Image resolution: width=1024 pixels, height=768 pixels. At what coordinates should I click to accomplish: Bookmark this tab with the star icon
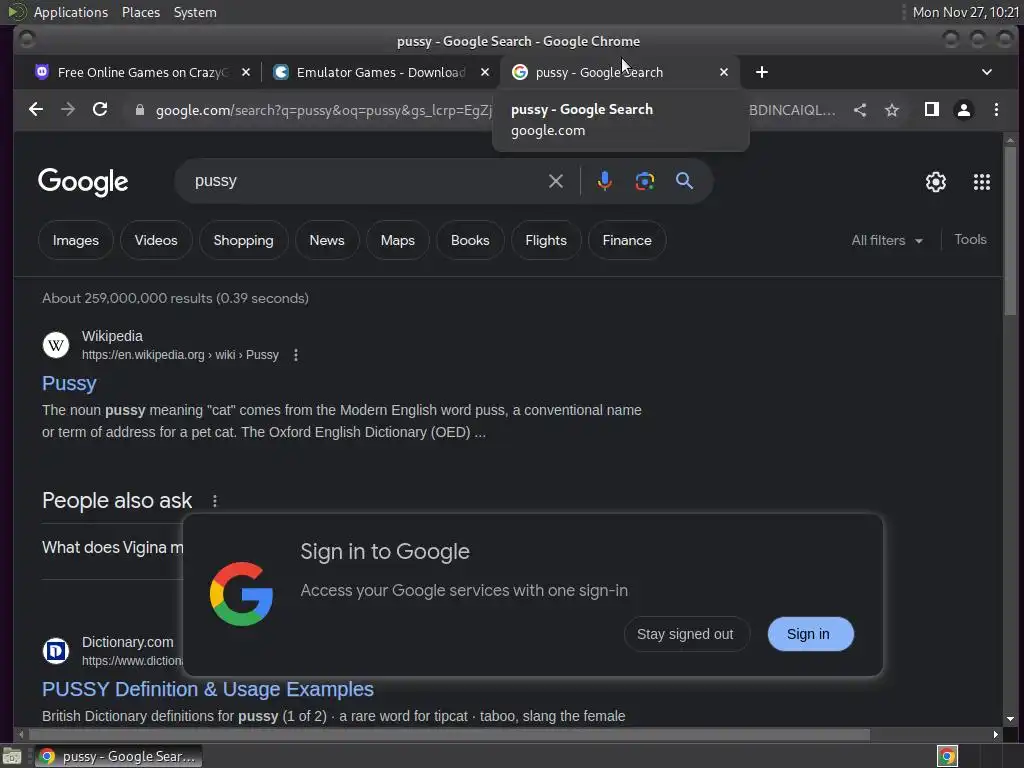pos(892,110)
